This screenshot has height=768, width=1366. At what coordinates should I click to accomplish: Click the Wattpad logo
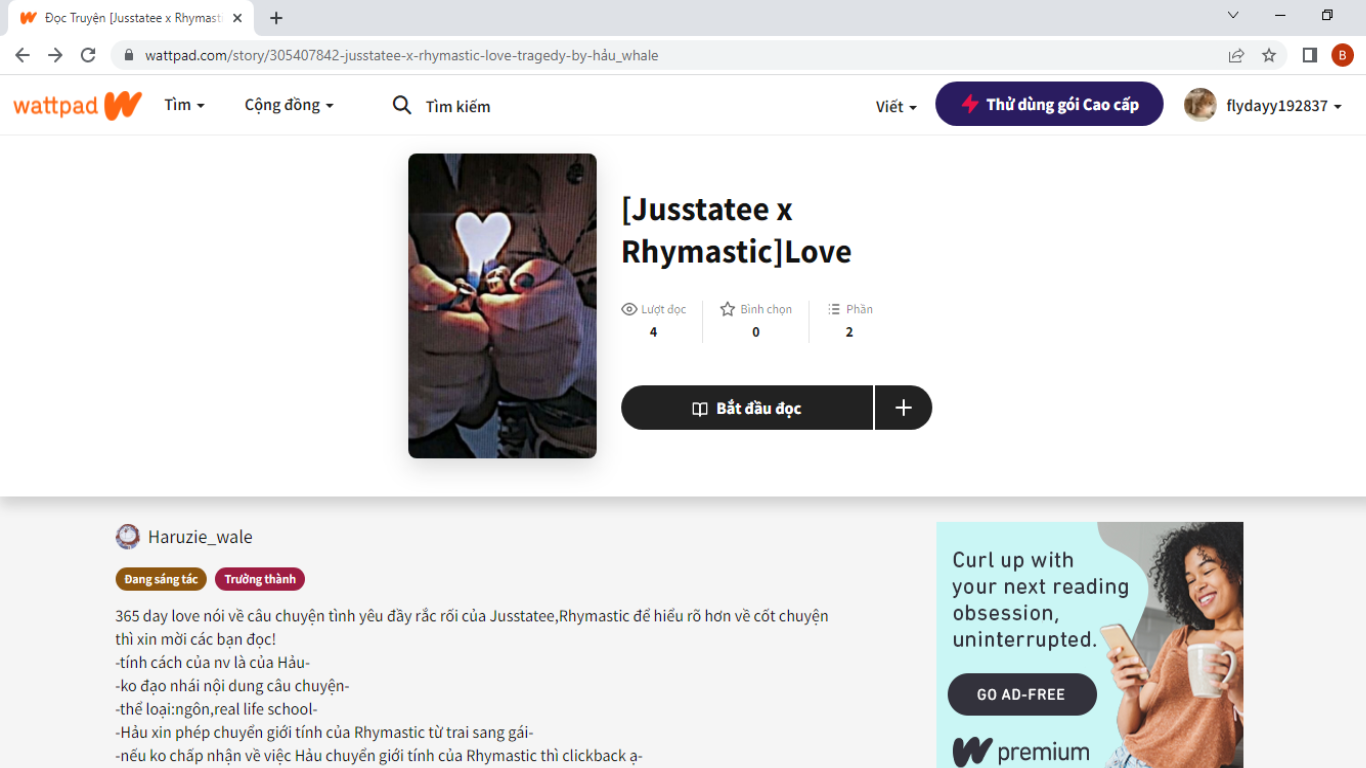coord(77,105)
